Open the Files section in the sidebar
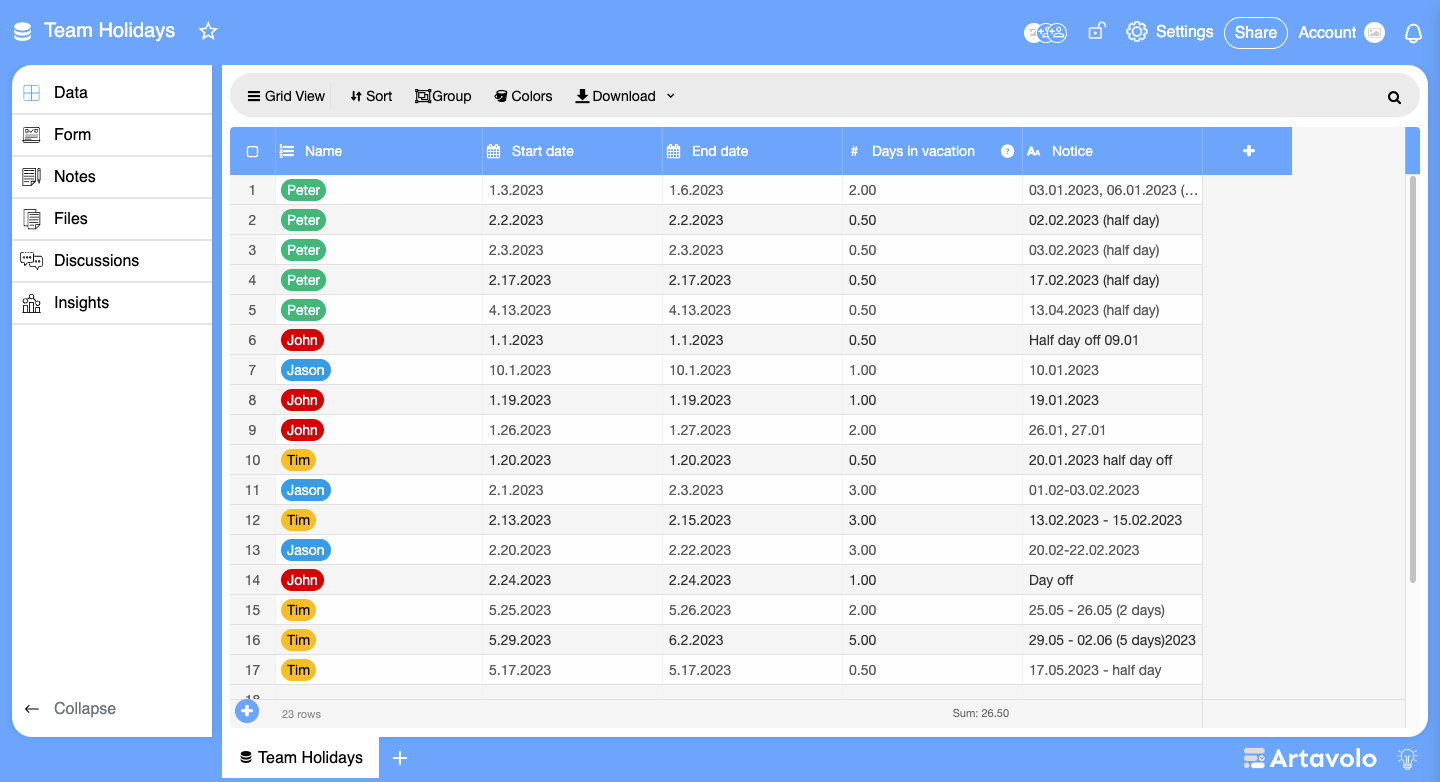 coord(112,219)
